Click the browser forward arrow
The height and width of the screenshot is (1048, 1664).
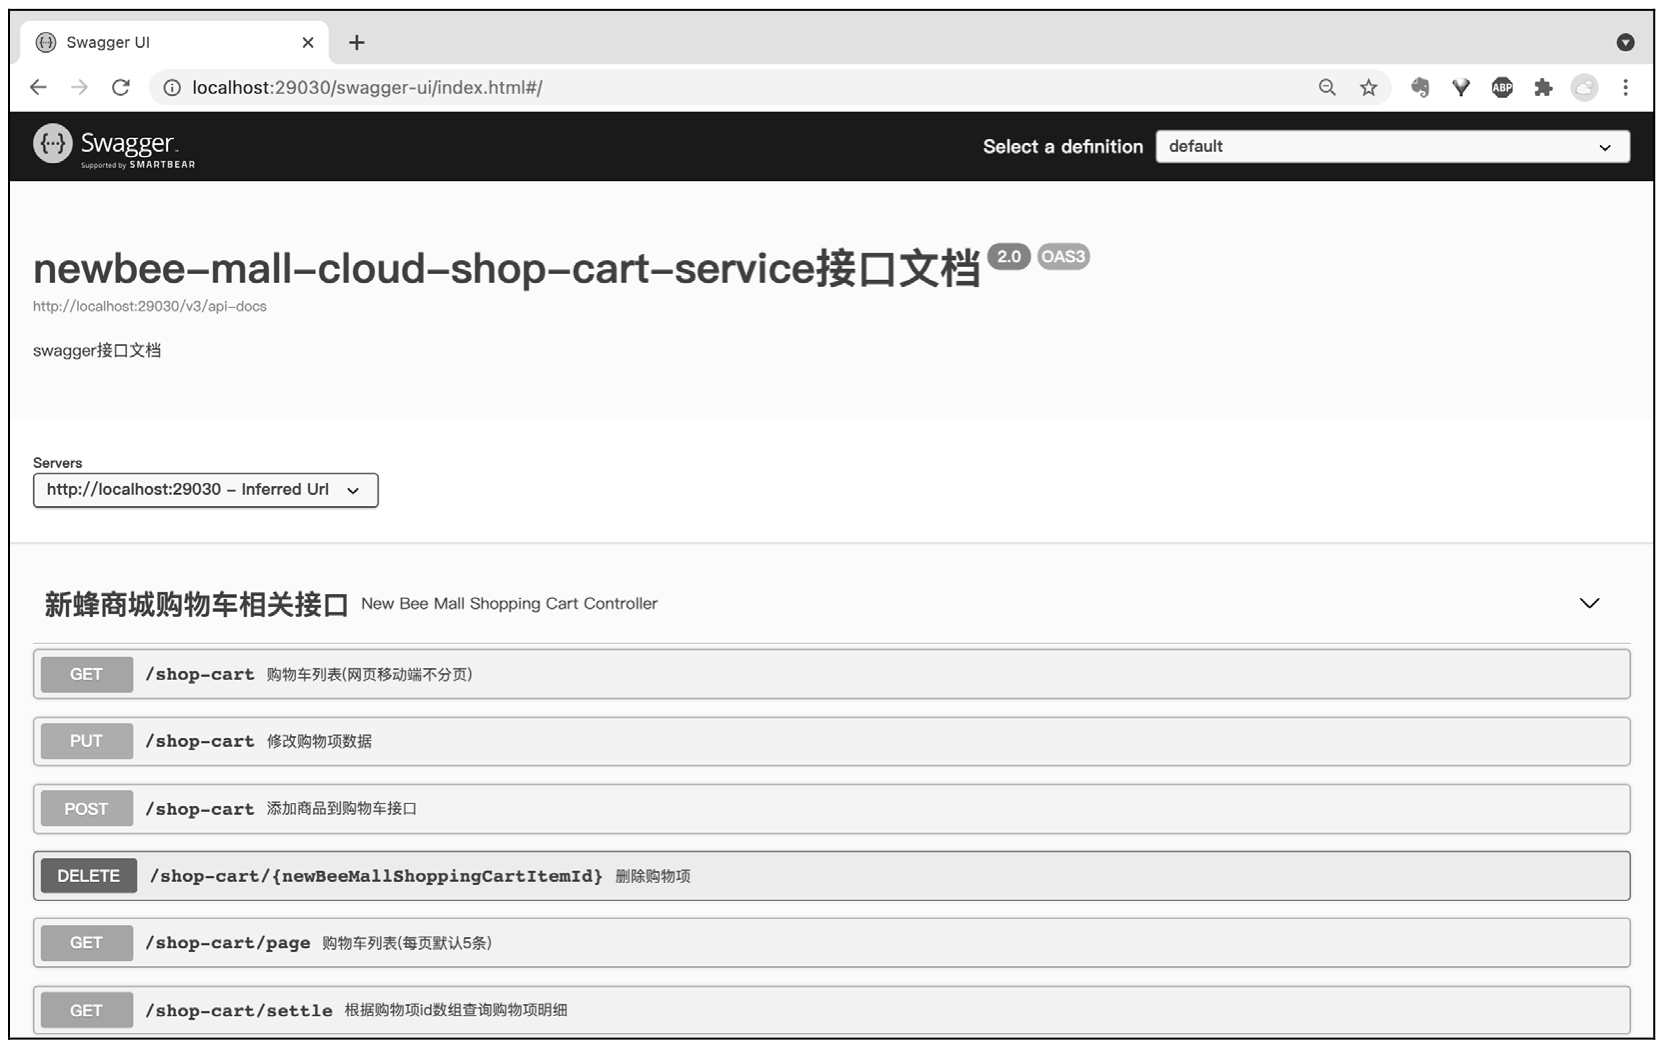pos(79,87)
